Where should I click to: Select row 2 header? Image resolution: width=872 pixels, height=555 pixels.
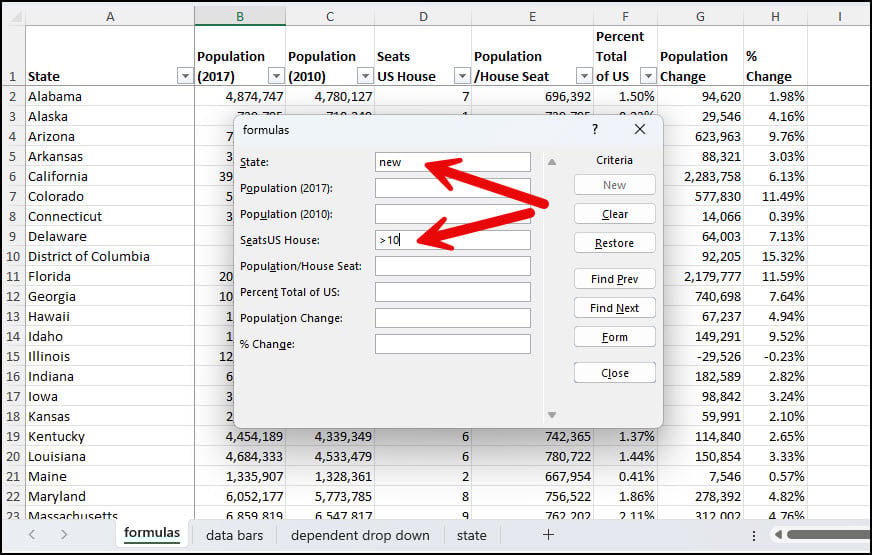13,96
